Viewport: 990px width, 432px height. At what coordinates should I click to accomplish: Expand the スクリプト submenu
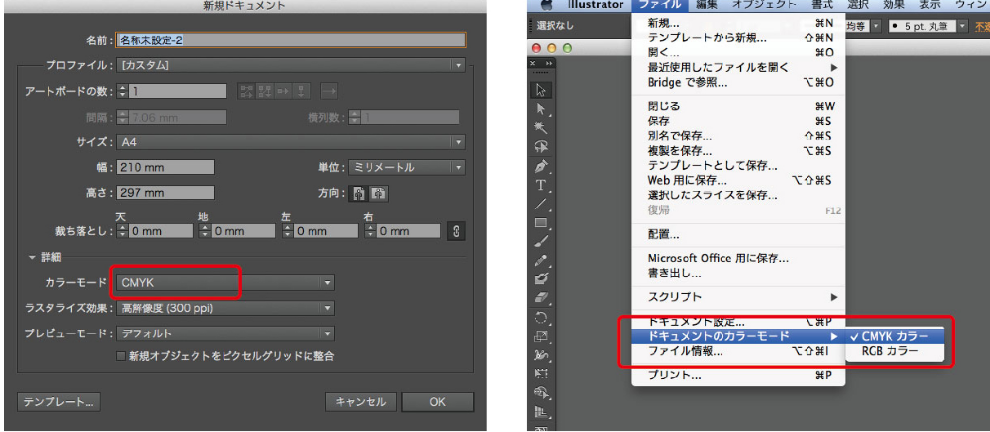[x=739, y=297]
